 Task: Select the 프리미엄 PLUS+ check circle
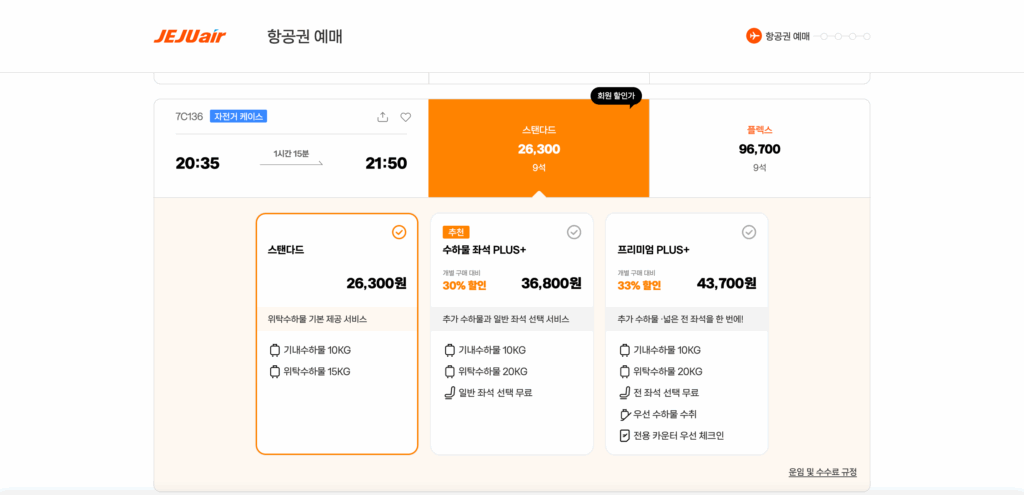pos(749,232)
